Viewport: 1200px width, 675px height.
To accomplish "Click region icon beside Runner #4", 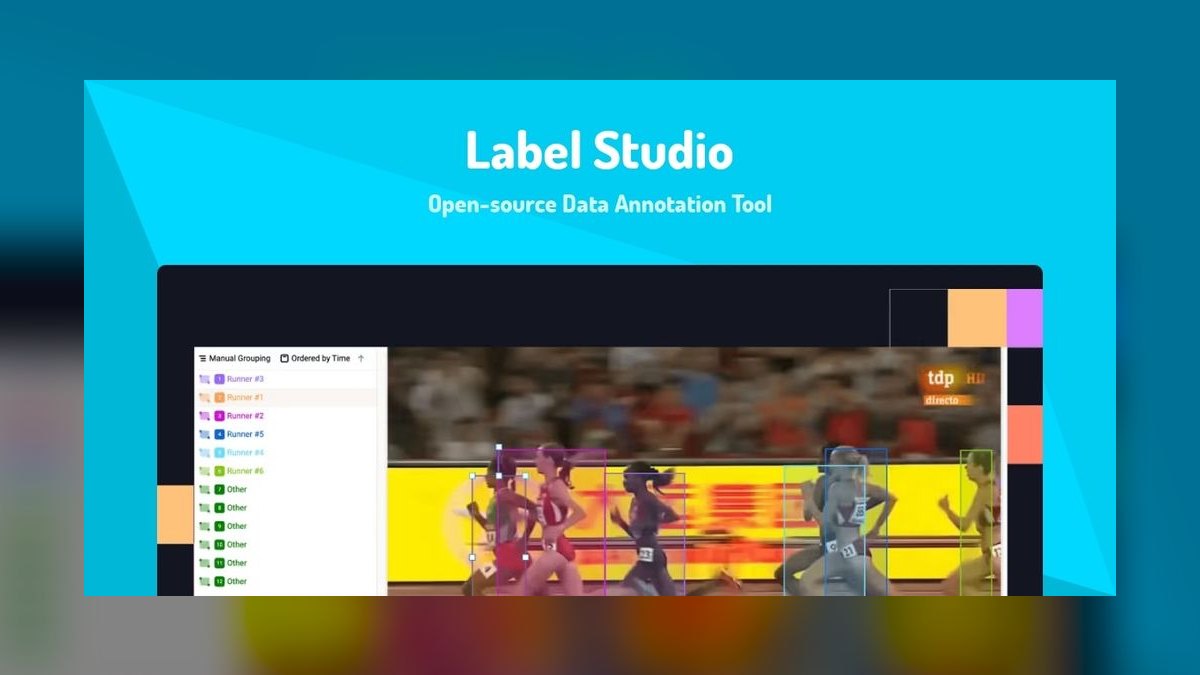I will click(x=204, y=453).
